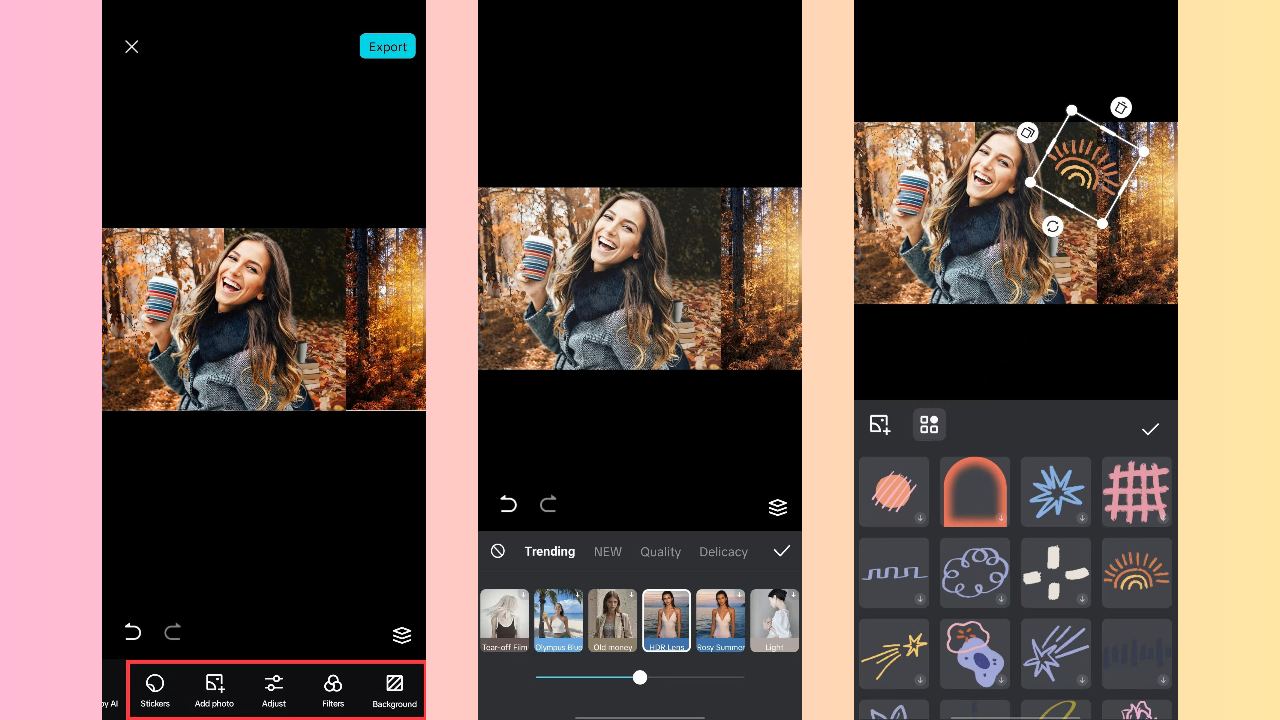1280x720 pixels.
Task: Select the Background tool
Action: (394, 690)
